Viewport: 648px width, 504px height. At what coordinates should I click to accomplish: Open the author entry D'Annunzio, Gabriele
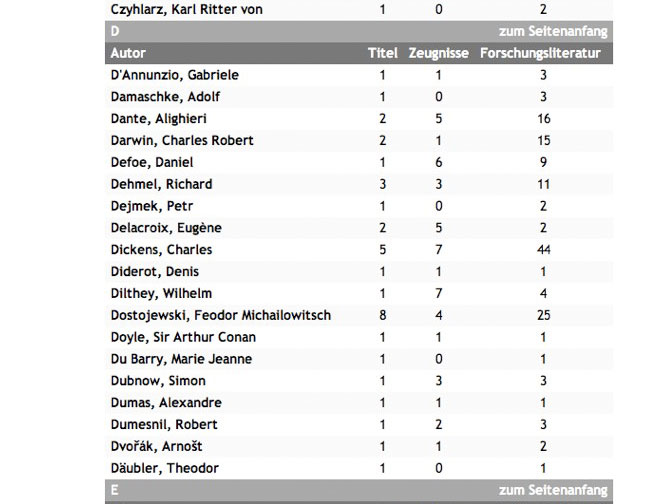tap(175, 75)
